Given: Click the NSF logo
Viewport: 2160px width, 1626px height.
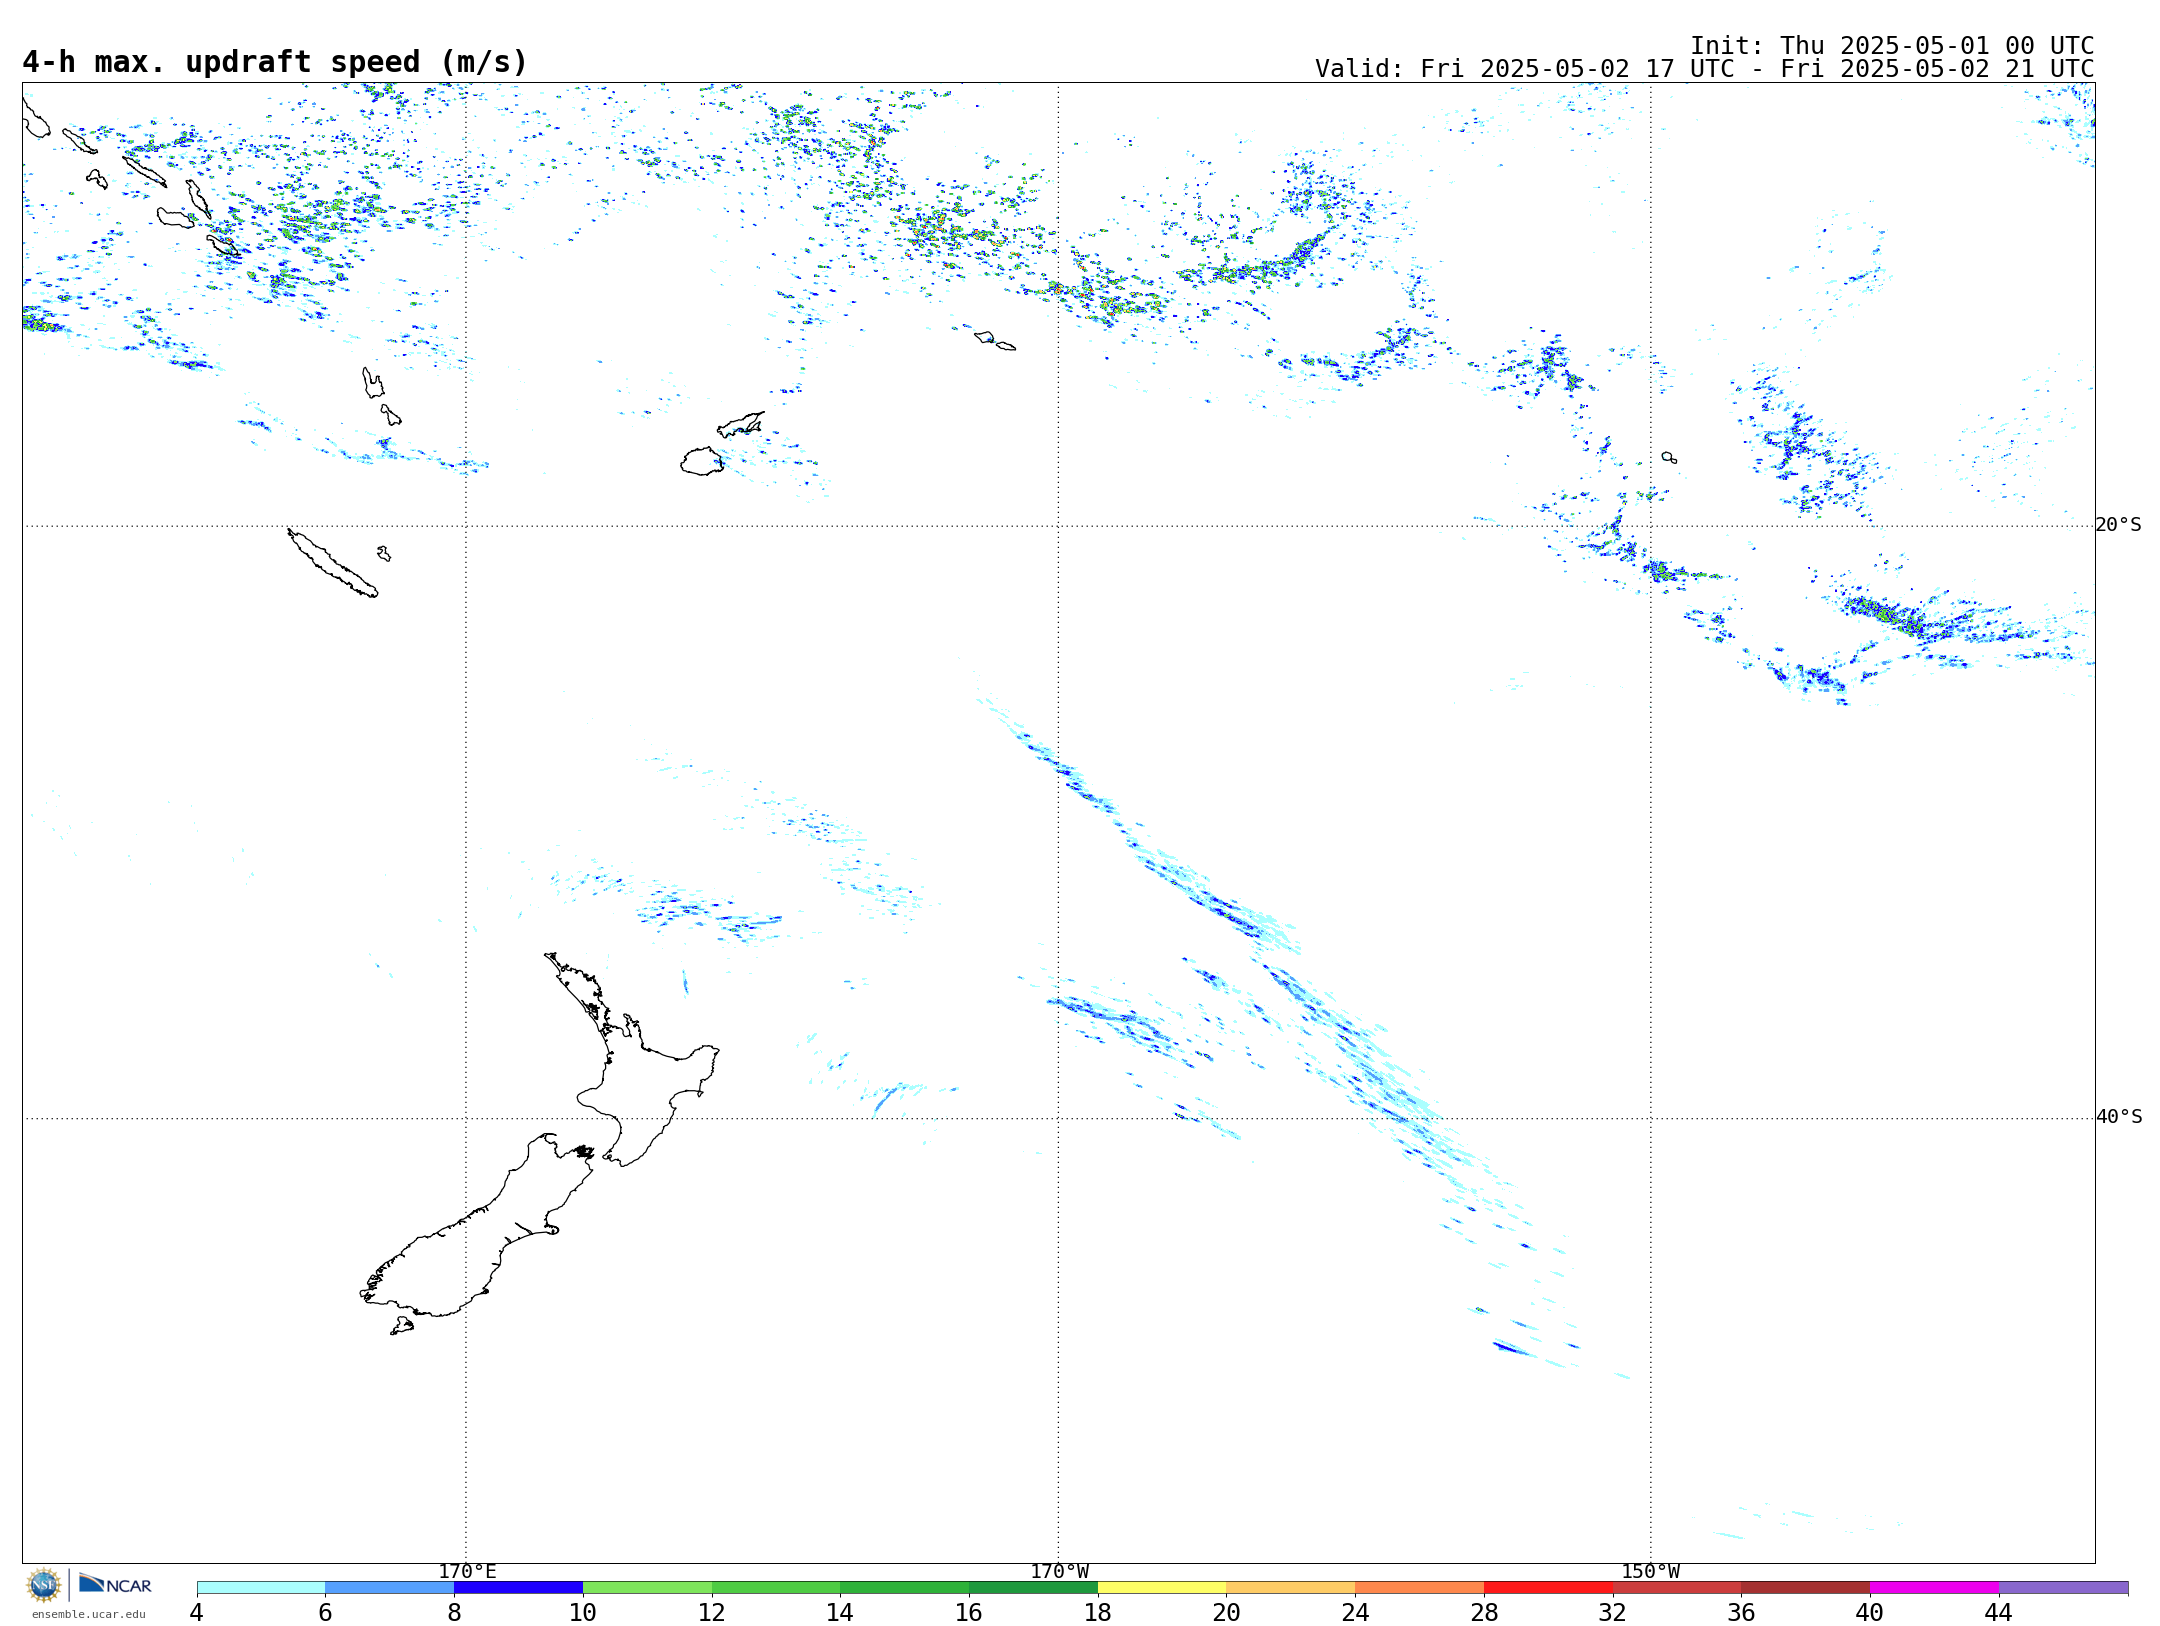Looking at the screenshot, I should [x=44, y=1585].
